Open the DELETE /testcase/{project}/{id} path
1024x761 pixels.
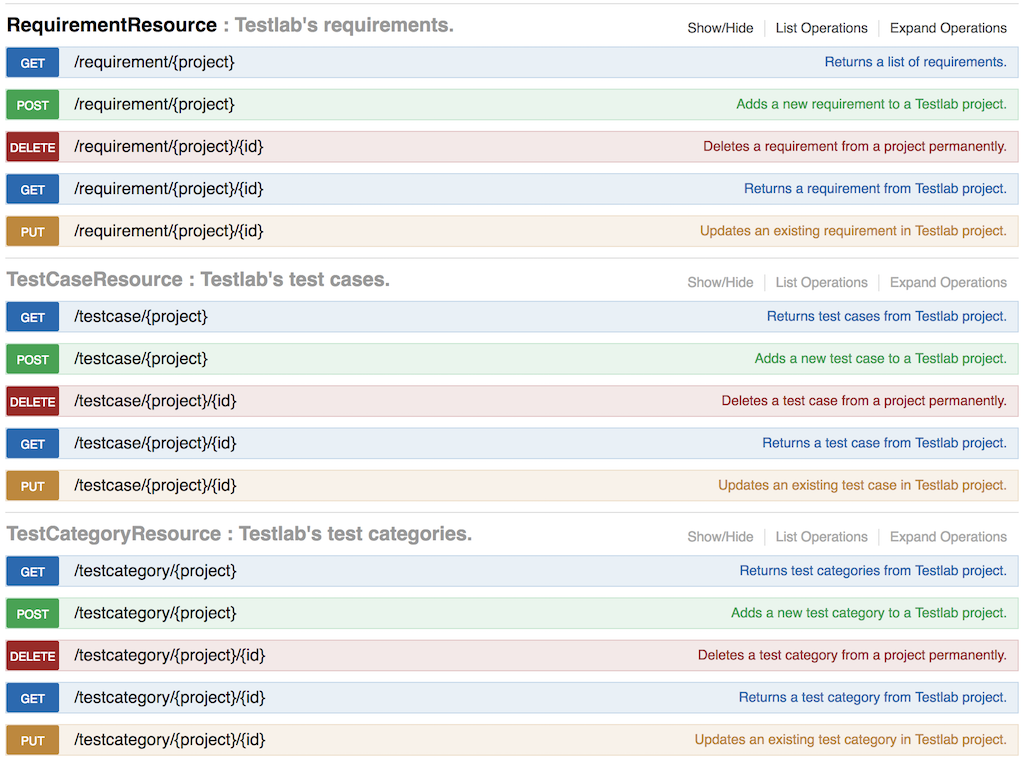coord(155,401)
